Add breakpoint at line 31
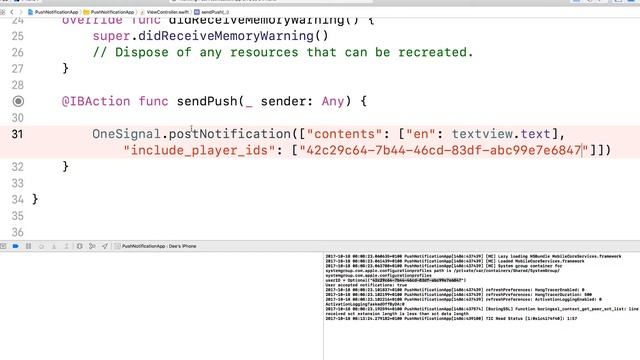The height and width of the screenshot is (360, 640). tap(18, 134)
